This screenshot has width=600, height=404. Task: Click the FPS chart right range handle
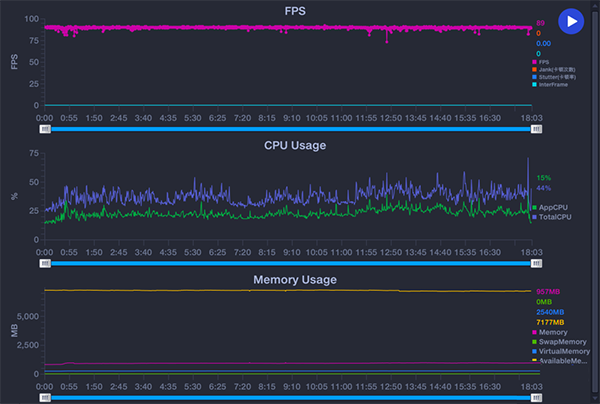(536, 129)
